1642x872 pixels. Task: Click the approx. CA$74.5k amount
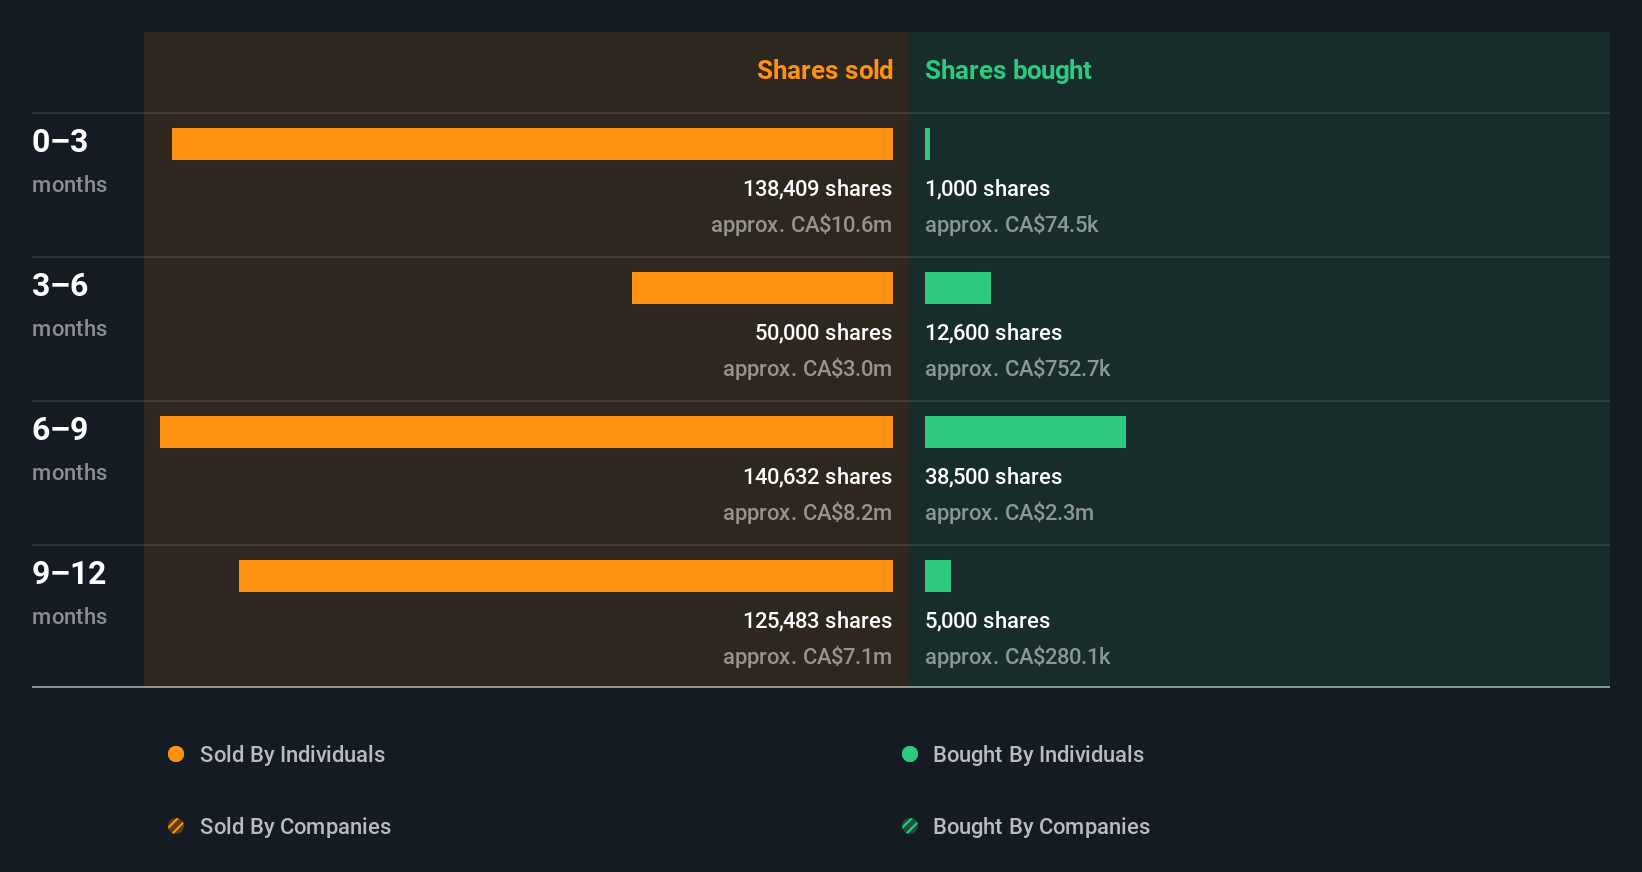point(1011,224)
